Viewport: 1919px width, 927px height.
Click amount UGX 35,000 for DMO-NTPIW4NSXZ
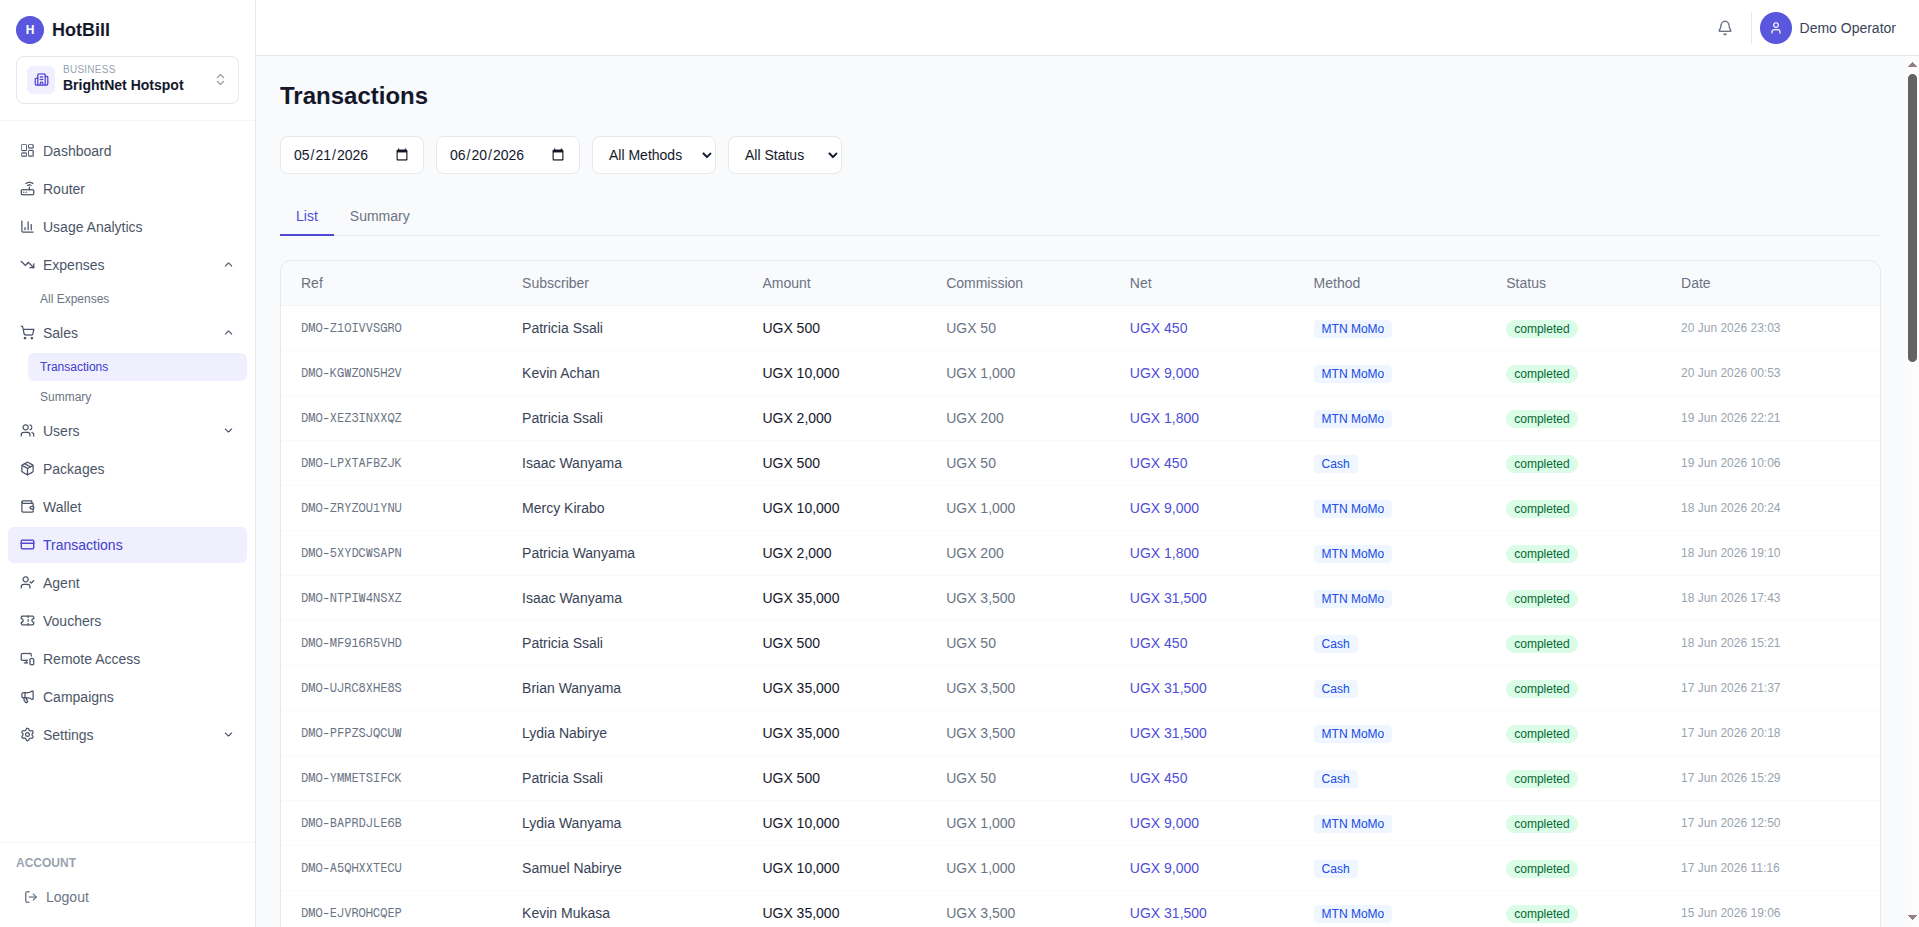coord(801,598)
